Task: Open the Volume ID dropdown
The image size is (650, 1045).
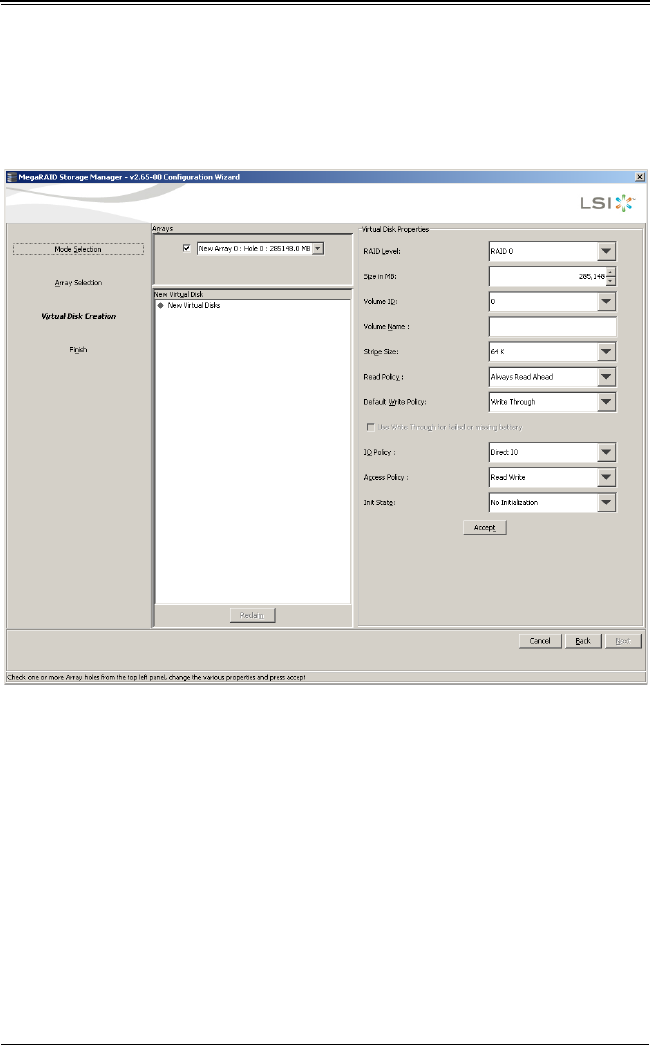Action: 606,301
